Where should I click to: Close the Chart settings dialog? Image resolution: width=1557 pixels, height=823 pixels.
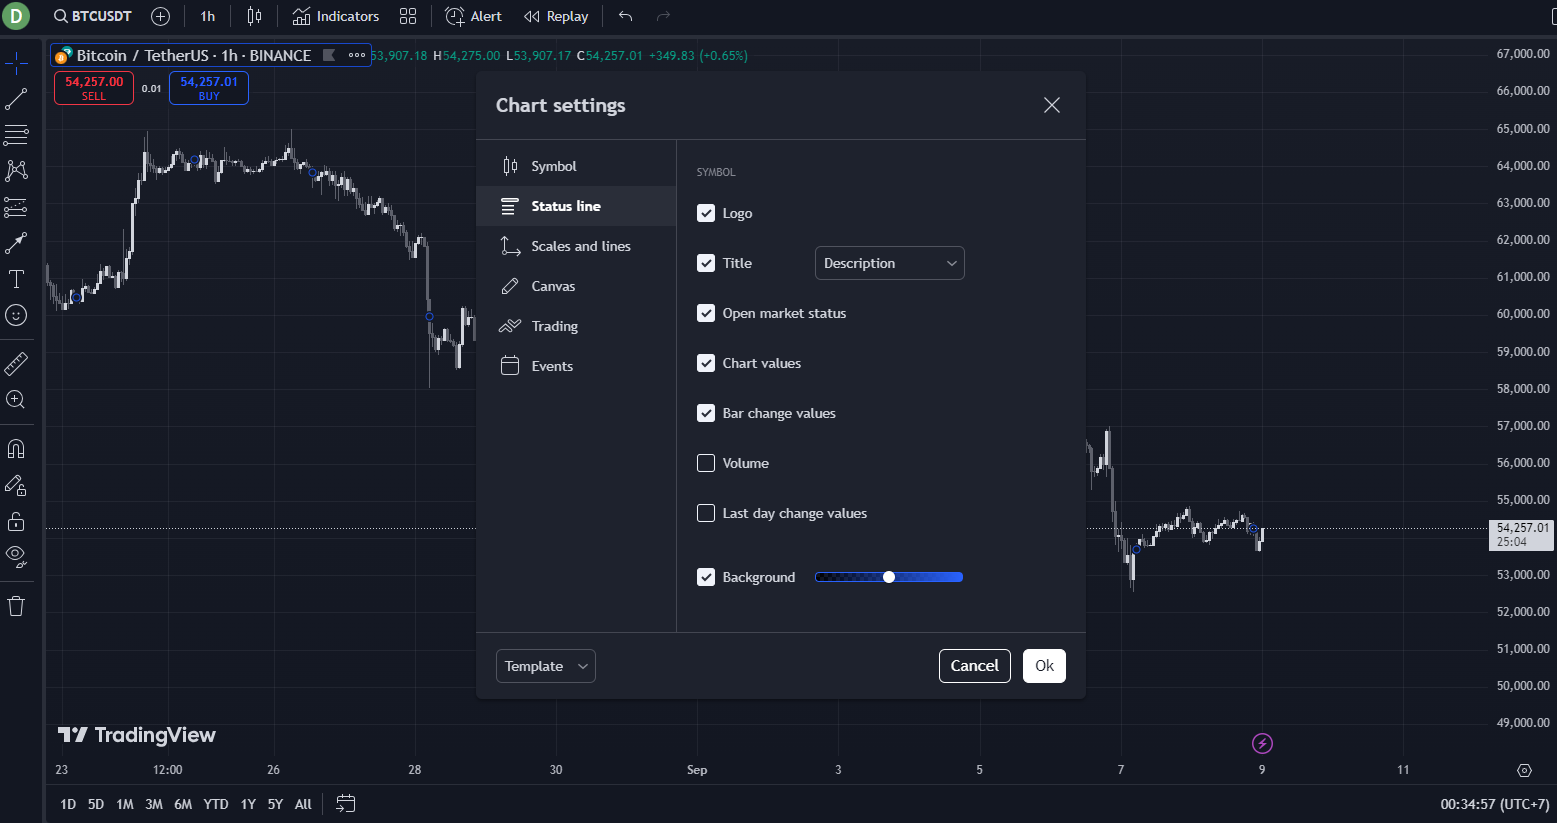1052,105
